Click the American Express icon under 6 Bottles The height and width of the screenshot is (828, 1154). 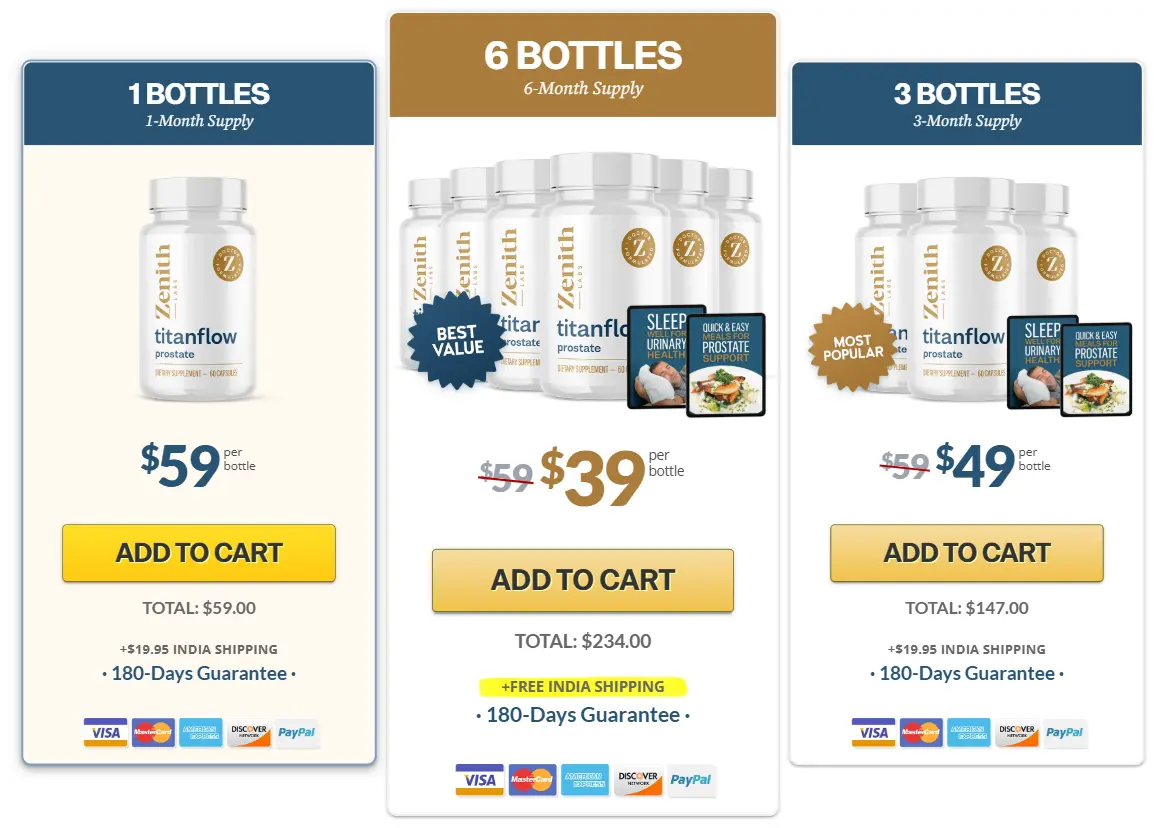[585, 780]
